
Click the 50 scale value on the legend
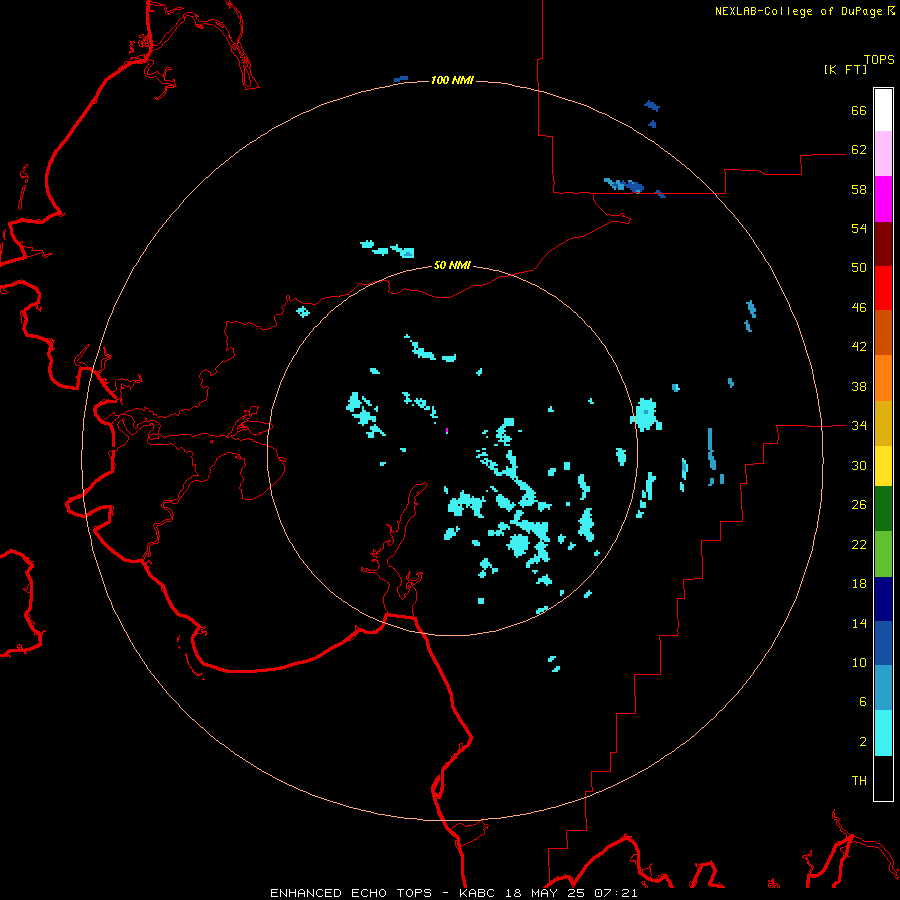tap(859, 268)
